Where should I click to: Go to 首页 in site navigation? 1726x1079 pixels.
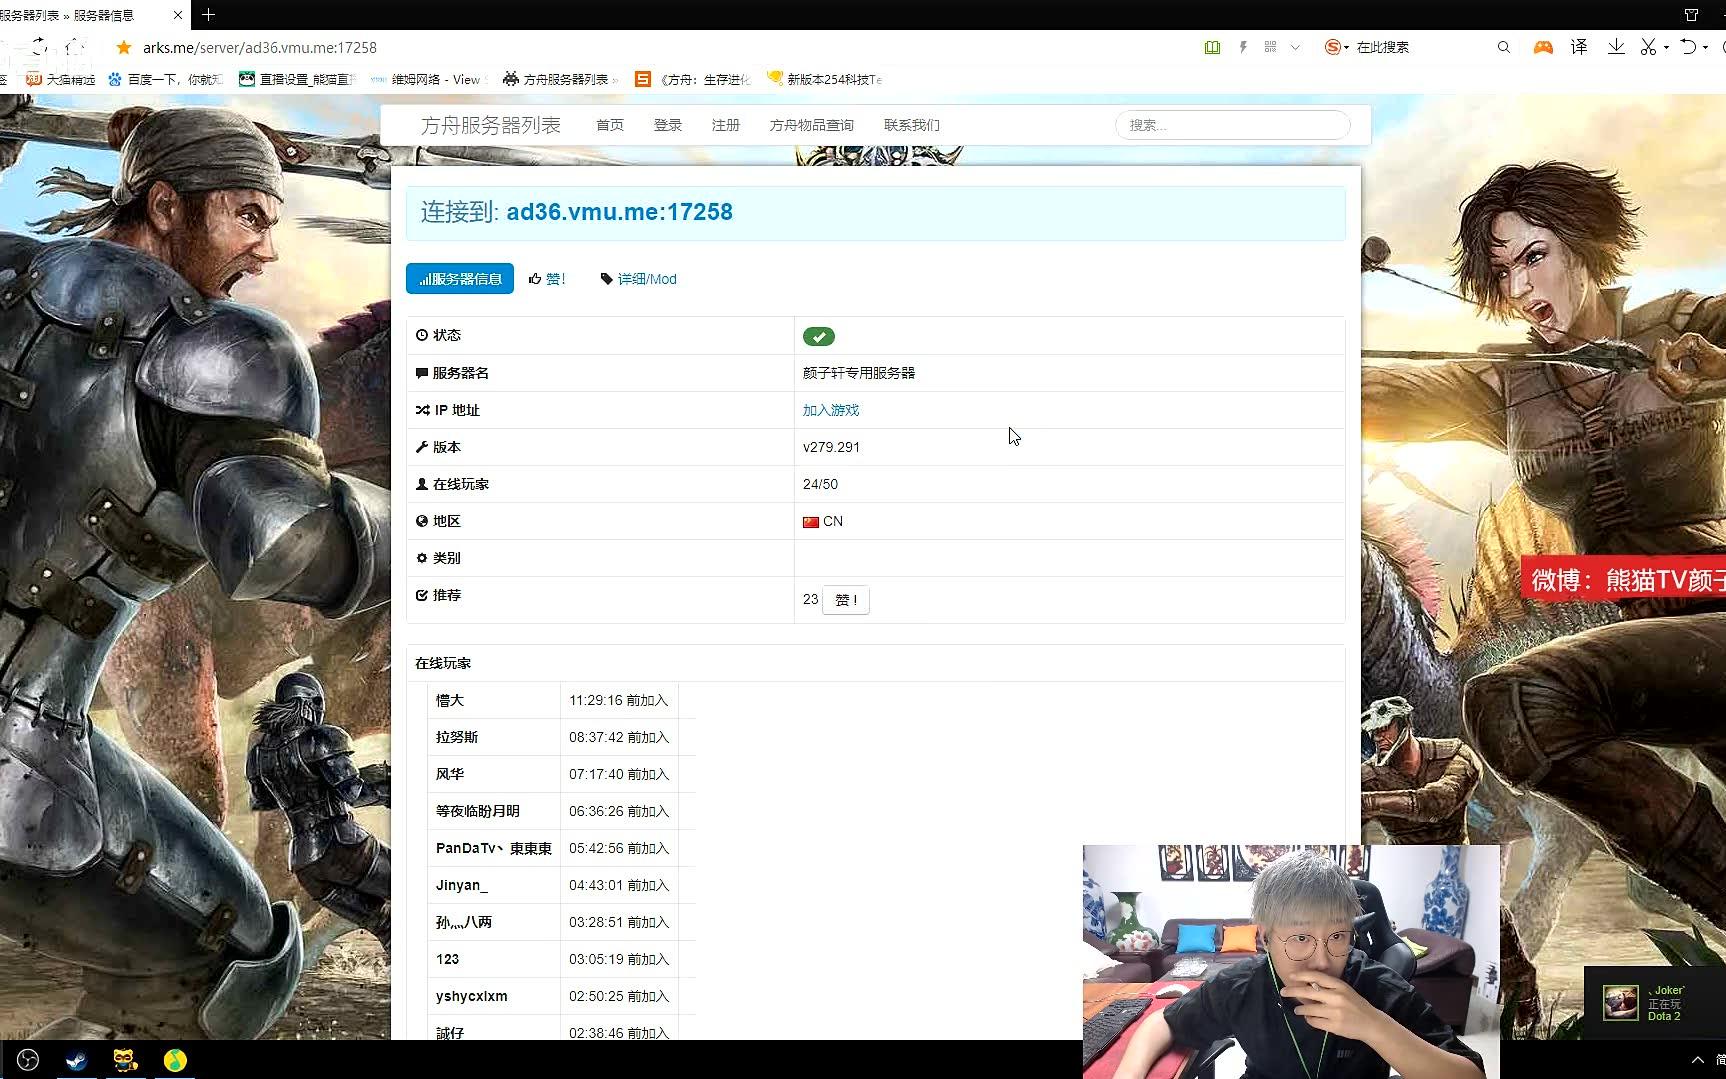610,125
